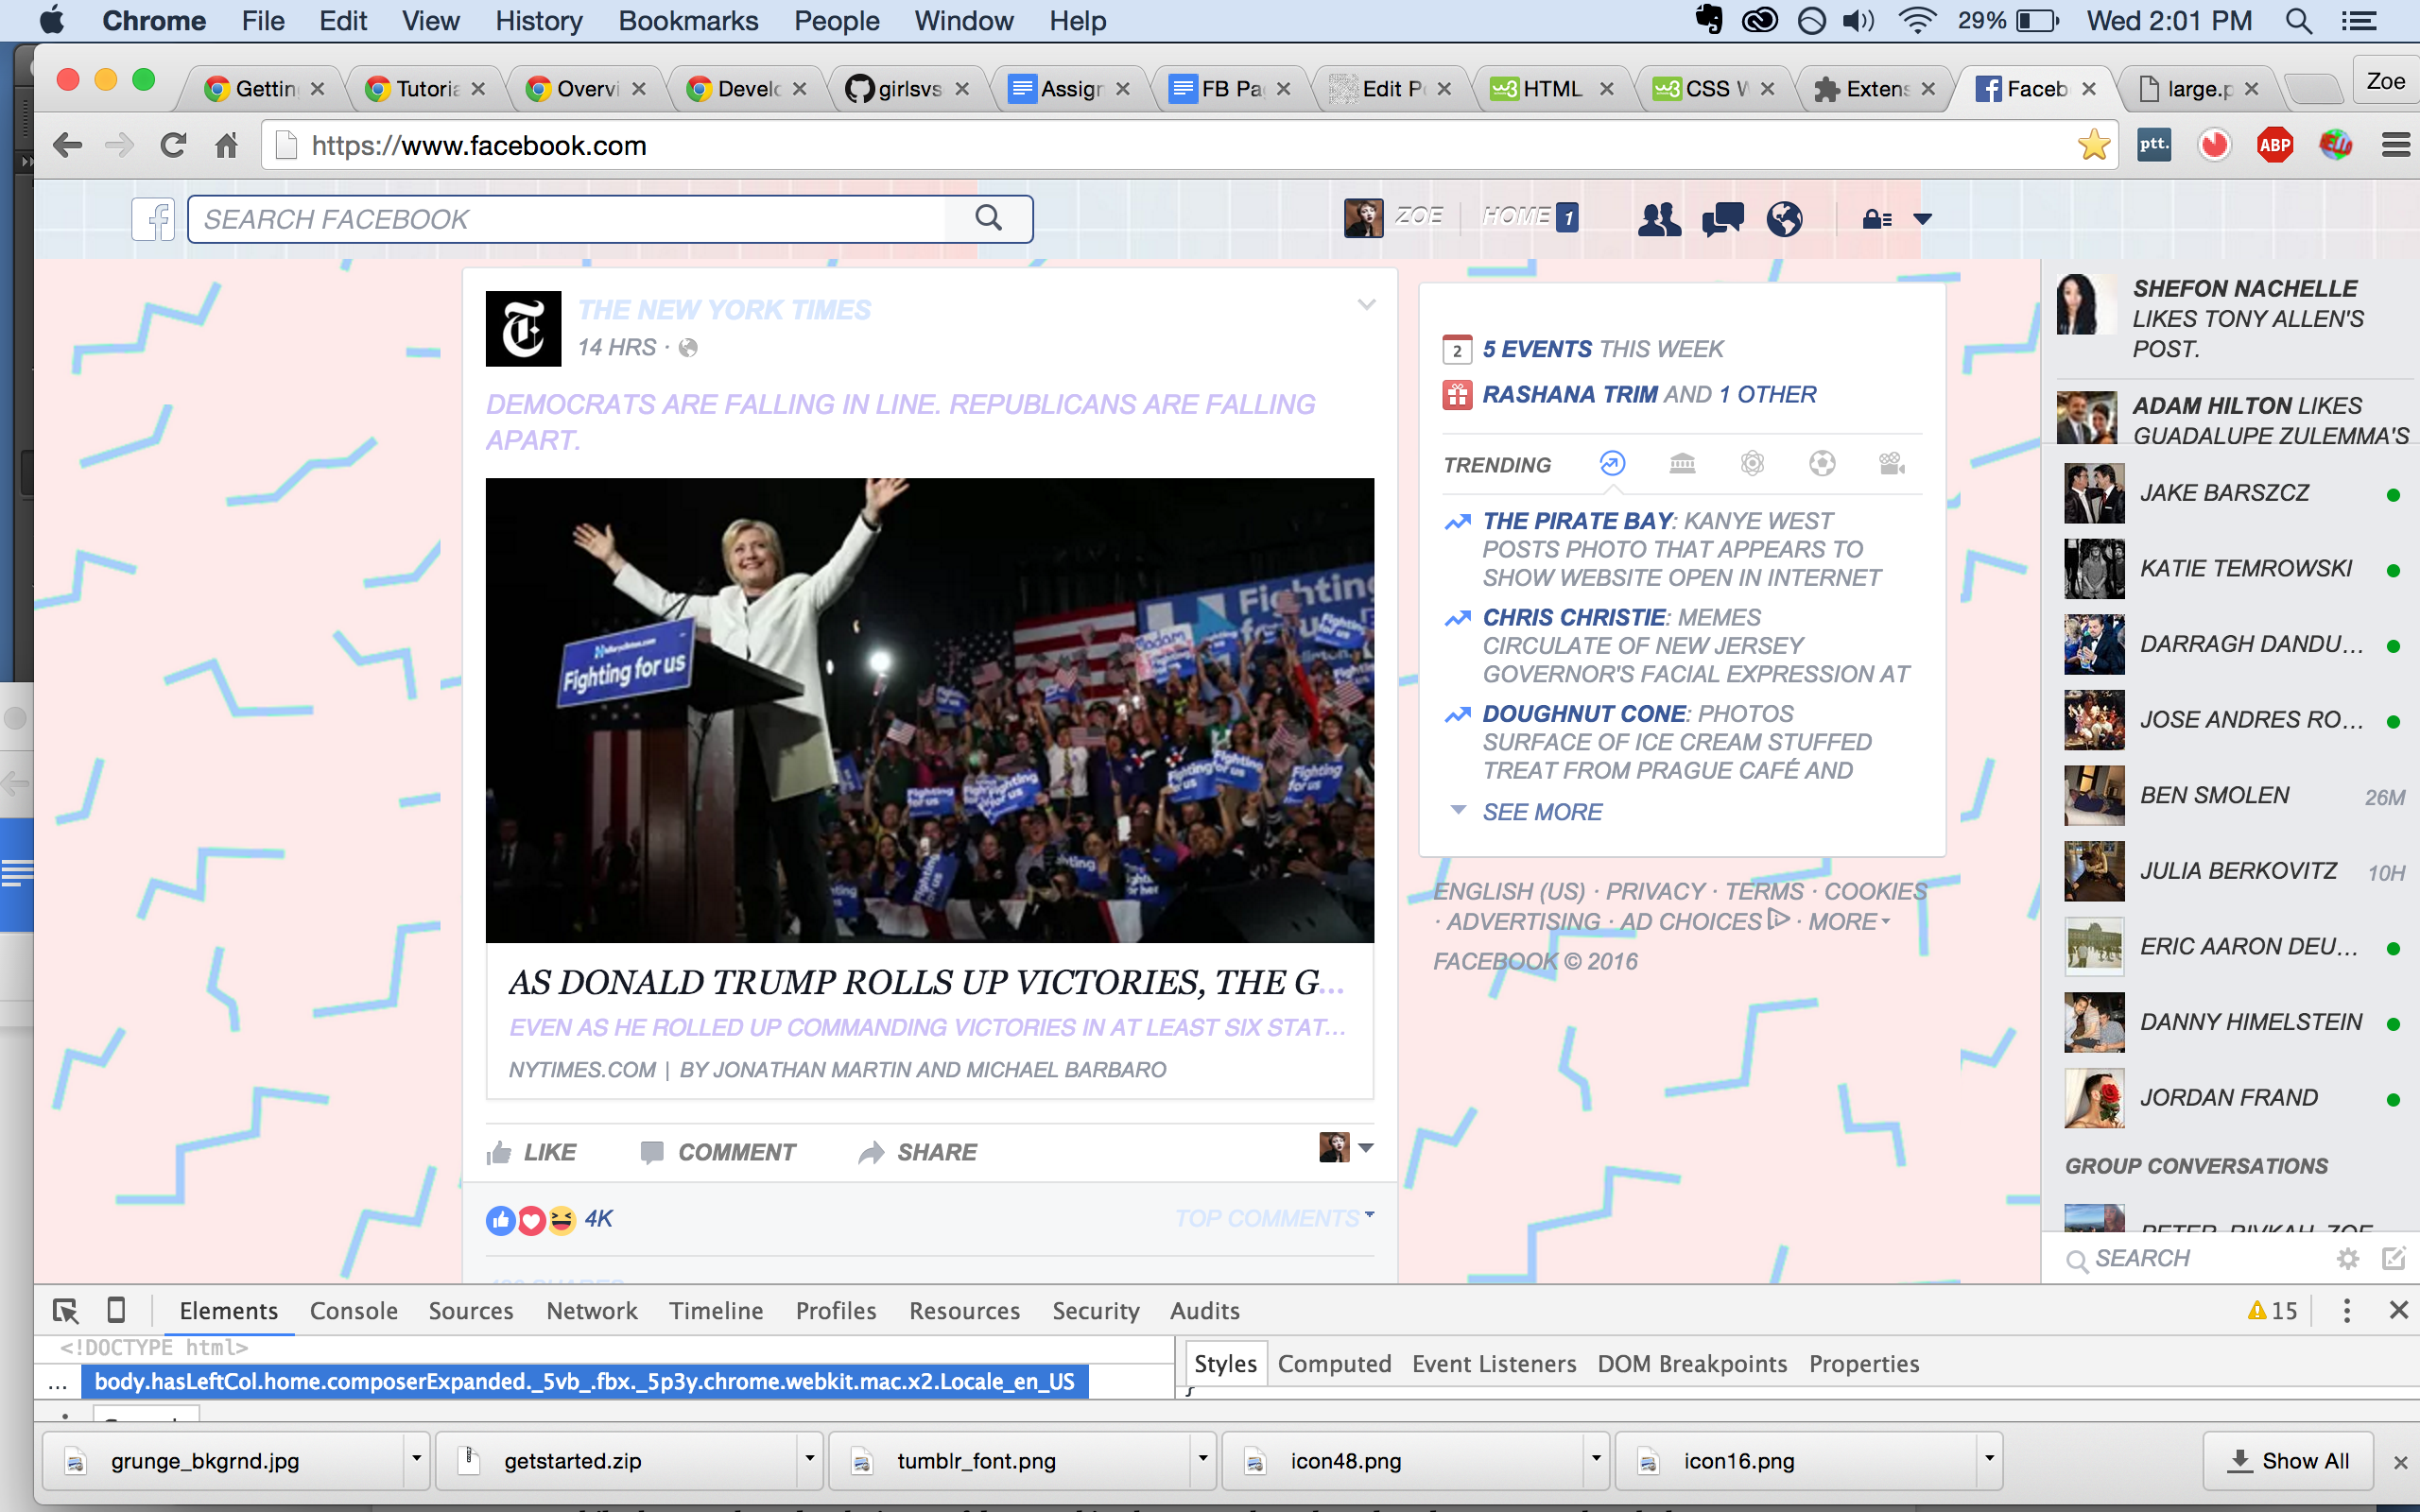Viewport: 2420px width, 1512px height.
Task: Open Privacy Shortcuts lock icon
Action: click(1876, 219)
